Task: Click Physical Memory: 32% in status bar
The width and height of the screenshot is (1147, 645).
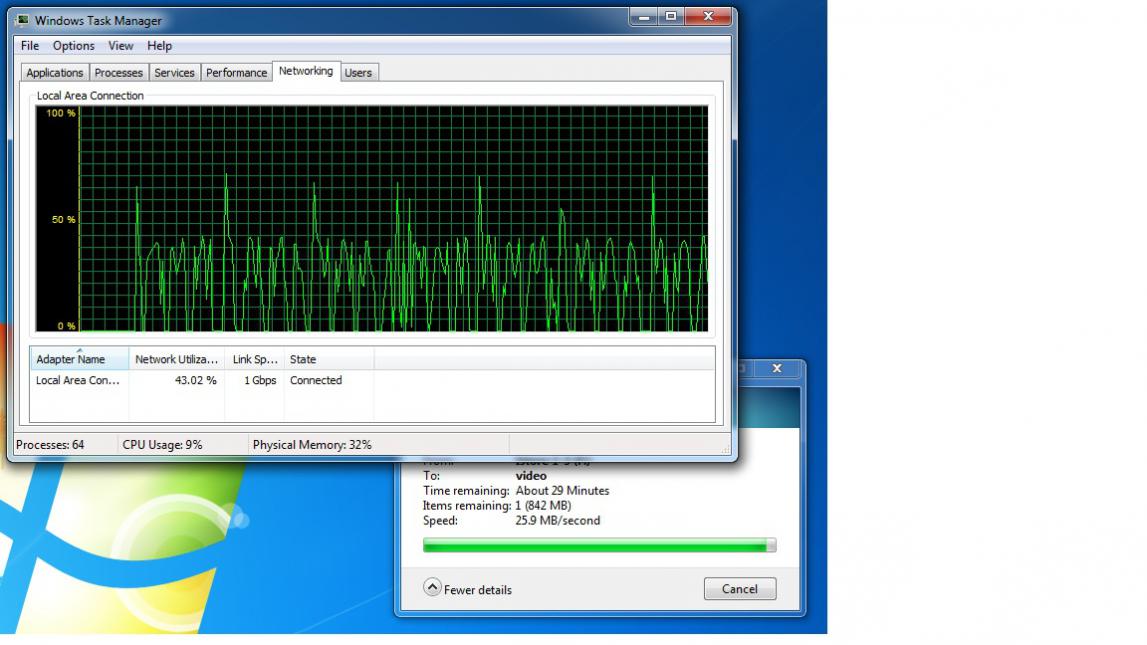Action: tap(312, 445)
